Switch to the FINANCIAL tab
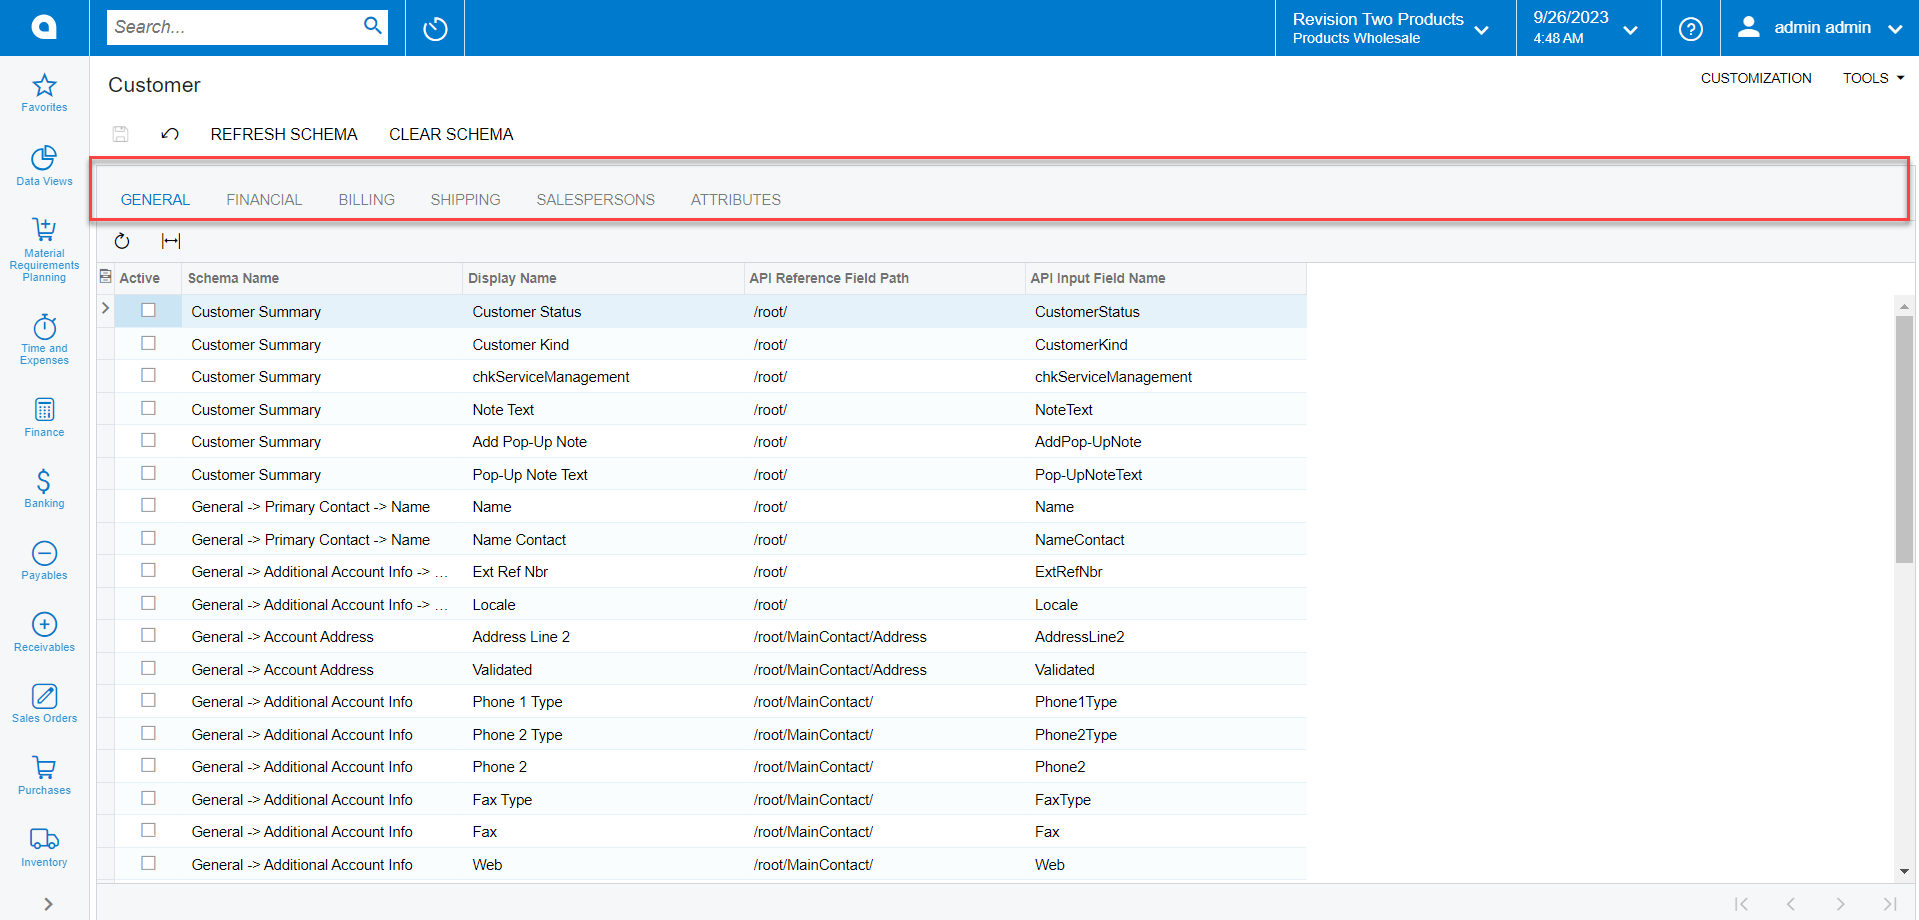This screenshot has height=920, width=1919. tap(263, 199)
